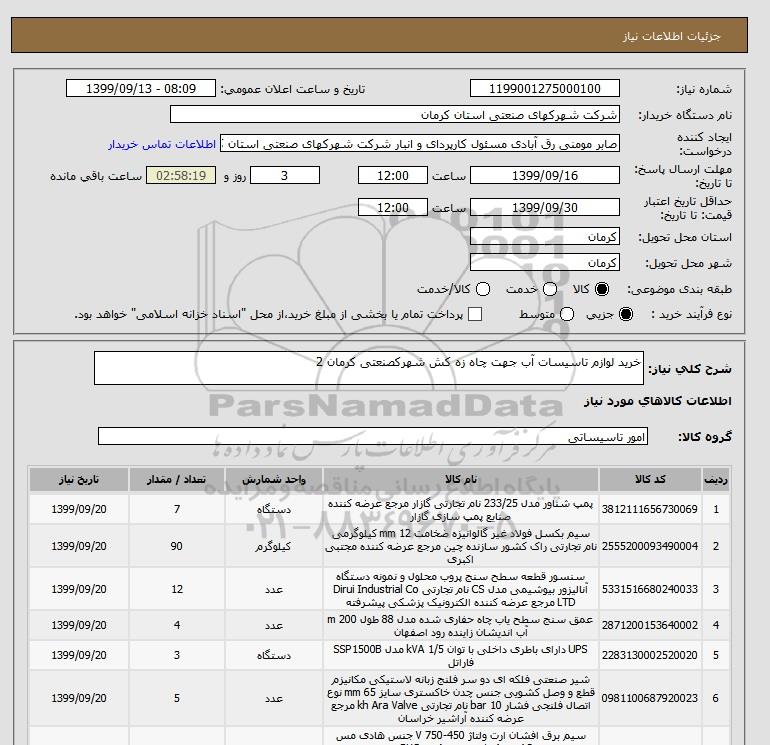The image size is (770, 745).
Task: Click the remaining time countdown 02:58:19
Action: click(181, 175)
